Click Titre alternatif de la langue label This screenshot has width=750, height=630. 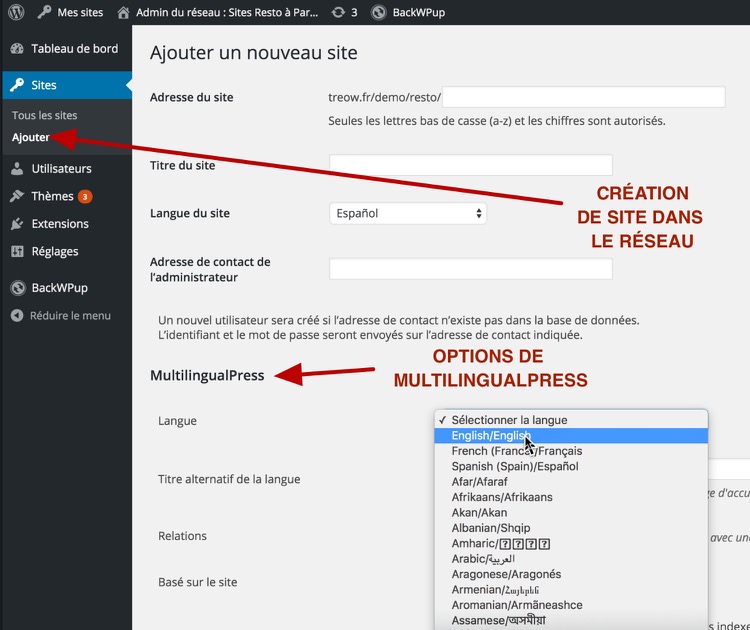coord(229,479)
